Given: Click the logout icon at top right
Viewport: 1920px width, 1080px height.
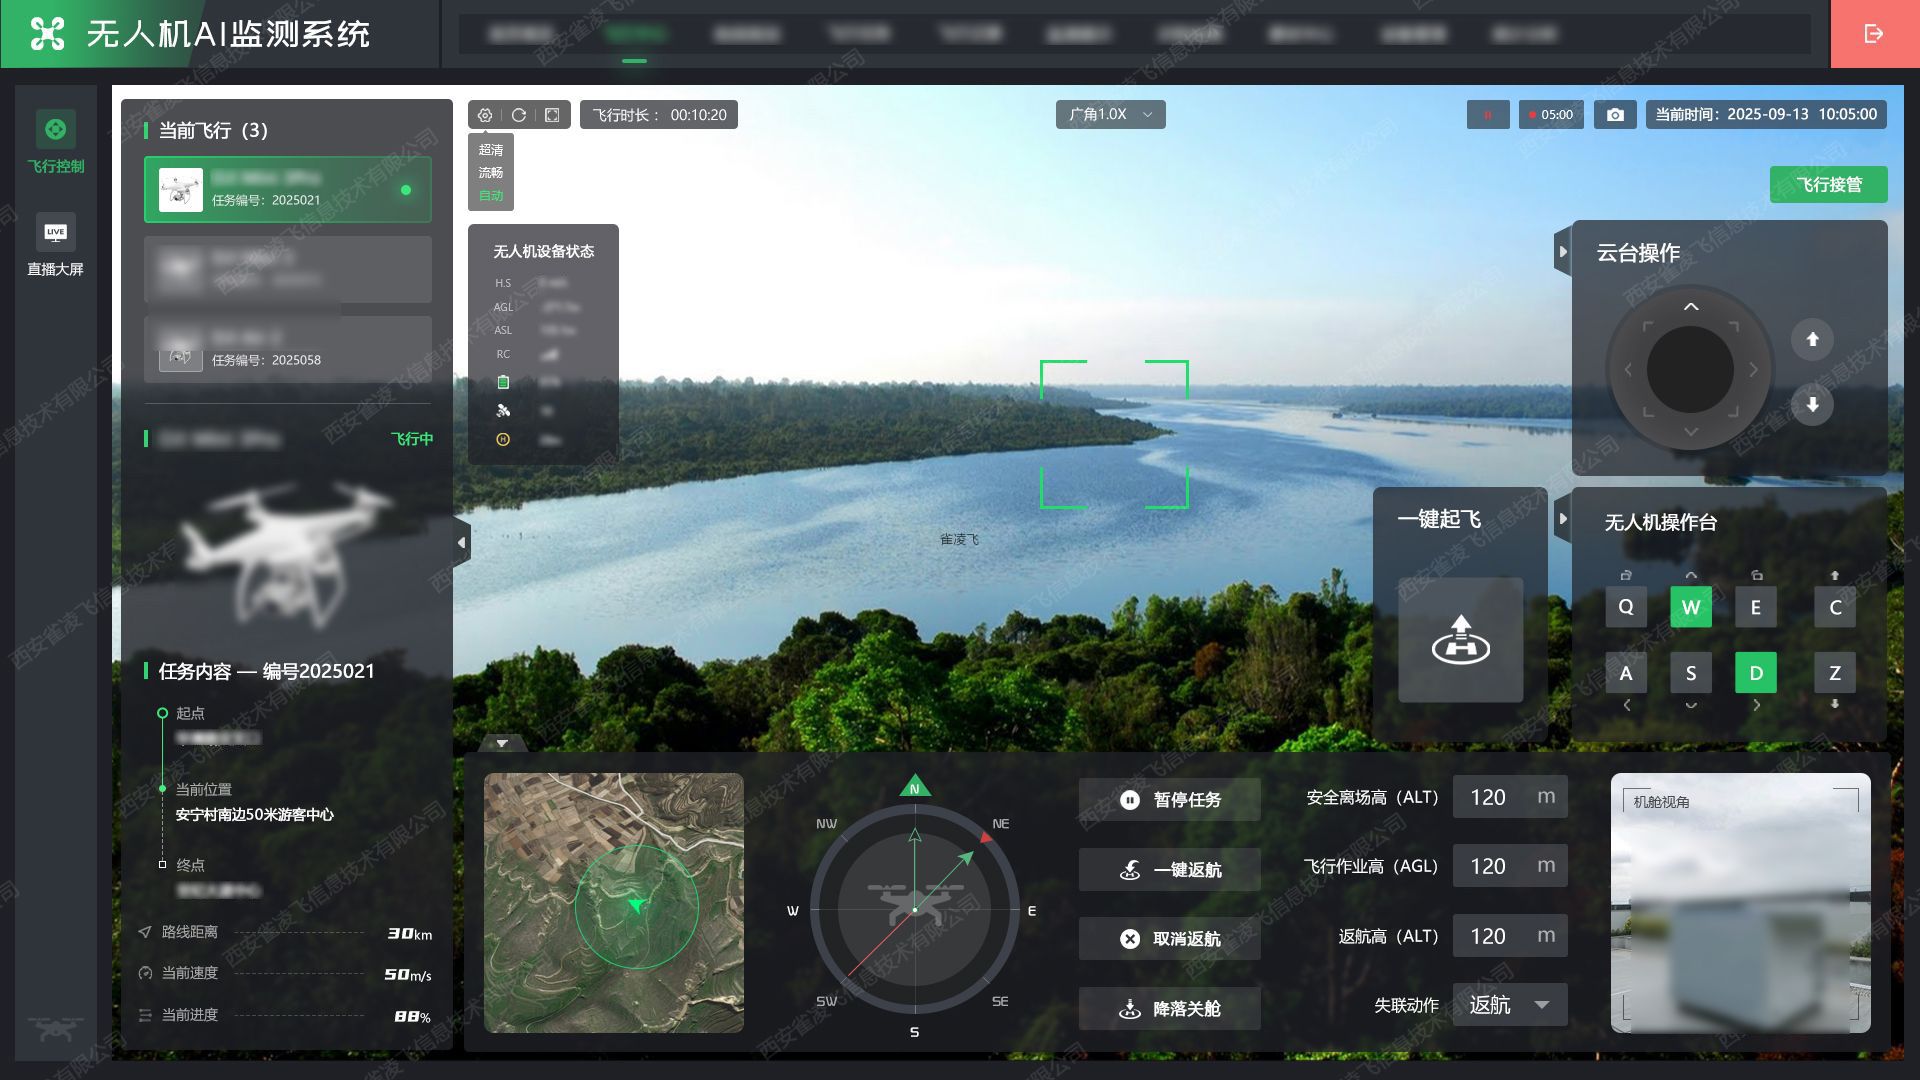Looking at the screenshot, I should pyautogui.click(x=1874, y=34).
